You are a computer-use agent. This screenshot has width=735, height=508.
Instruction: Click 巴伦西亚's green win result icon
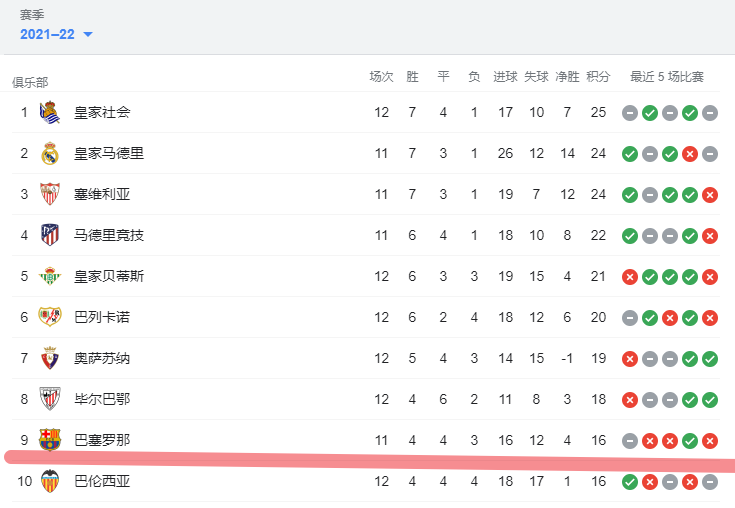pos(630,482)
